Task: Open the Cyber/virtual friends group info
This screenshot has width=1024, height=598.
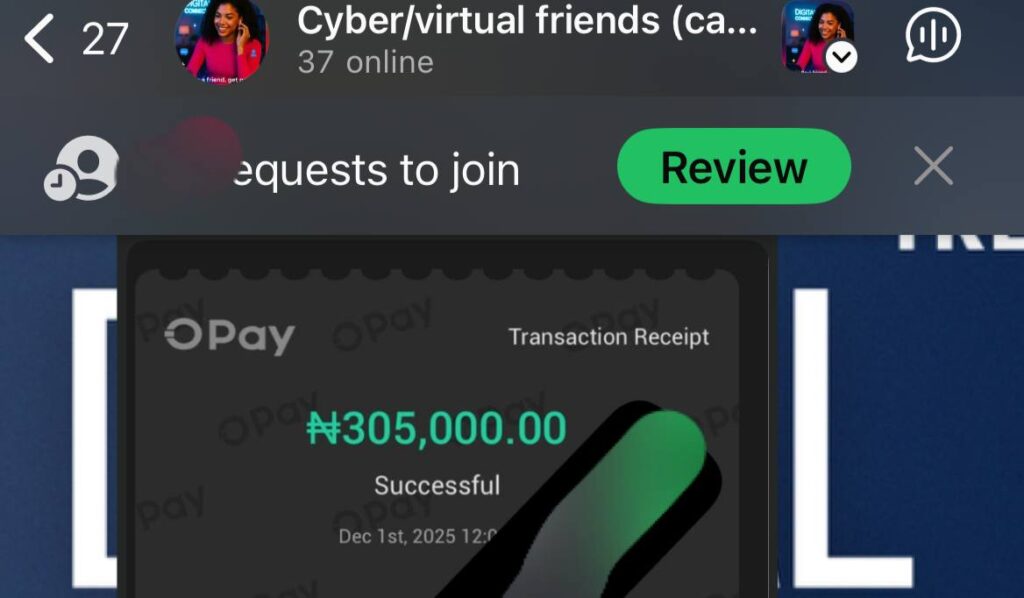Action: click(x=527, y=21)
